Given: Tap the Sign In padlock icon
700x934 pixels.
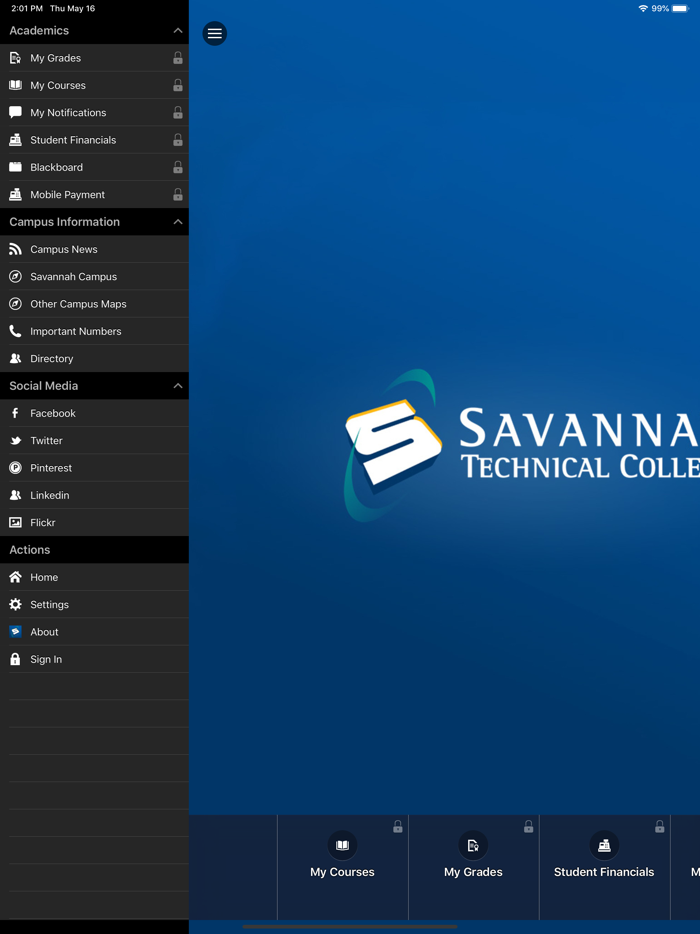Looking at the screenshot, I should click(15, 659).
